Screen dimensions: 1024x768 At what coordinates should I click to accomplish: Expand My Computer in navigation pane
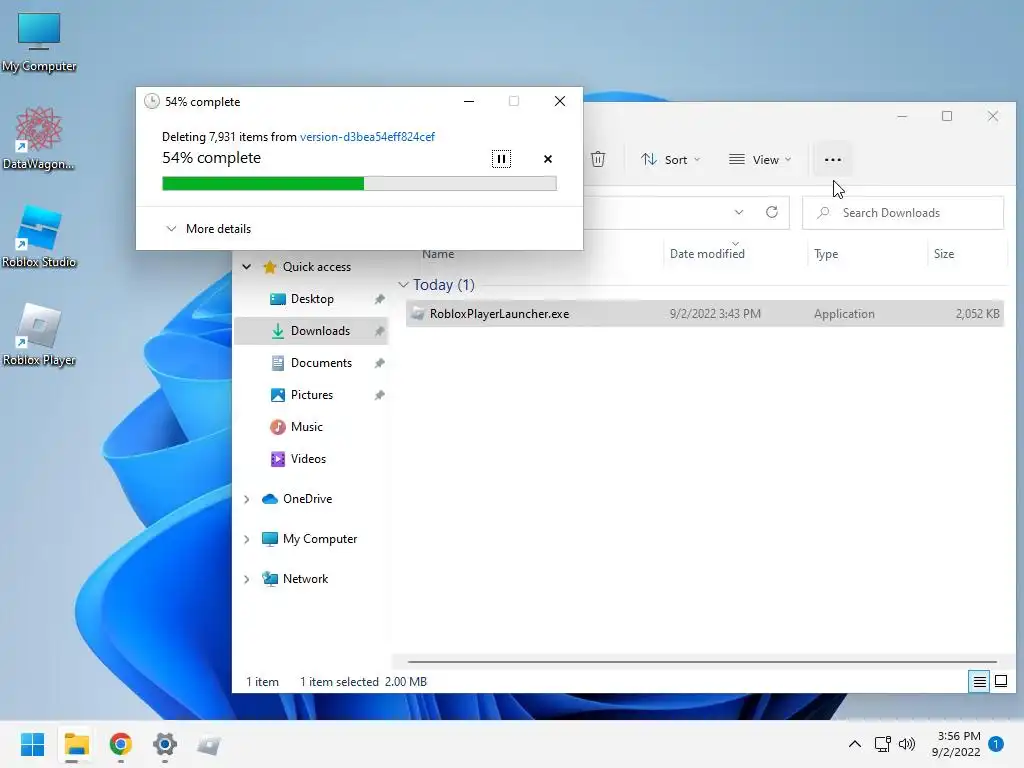[247, 539]
